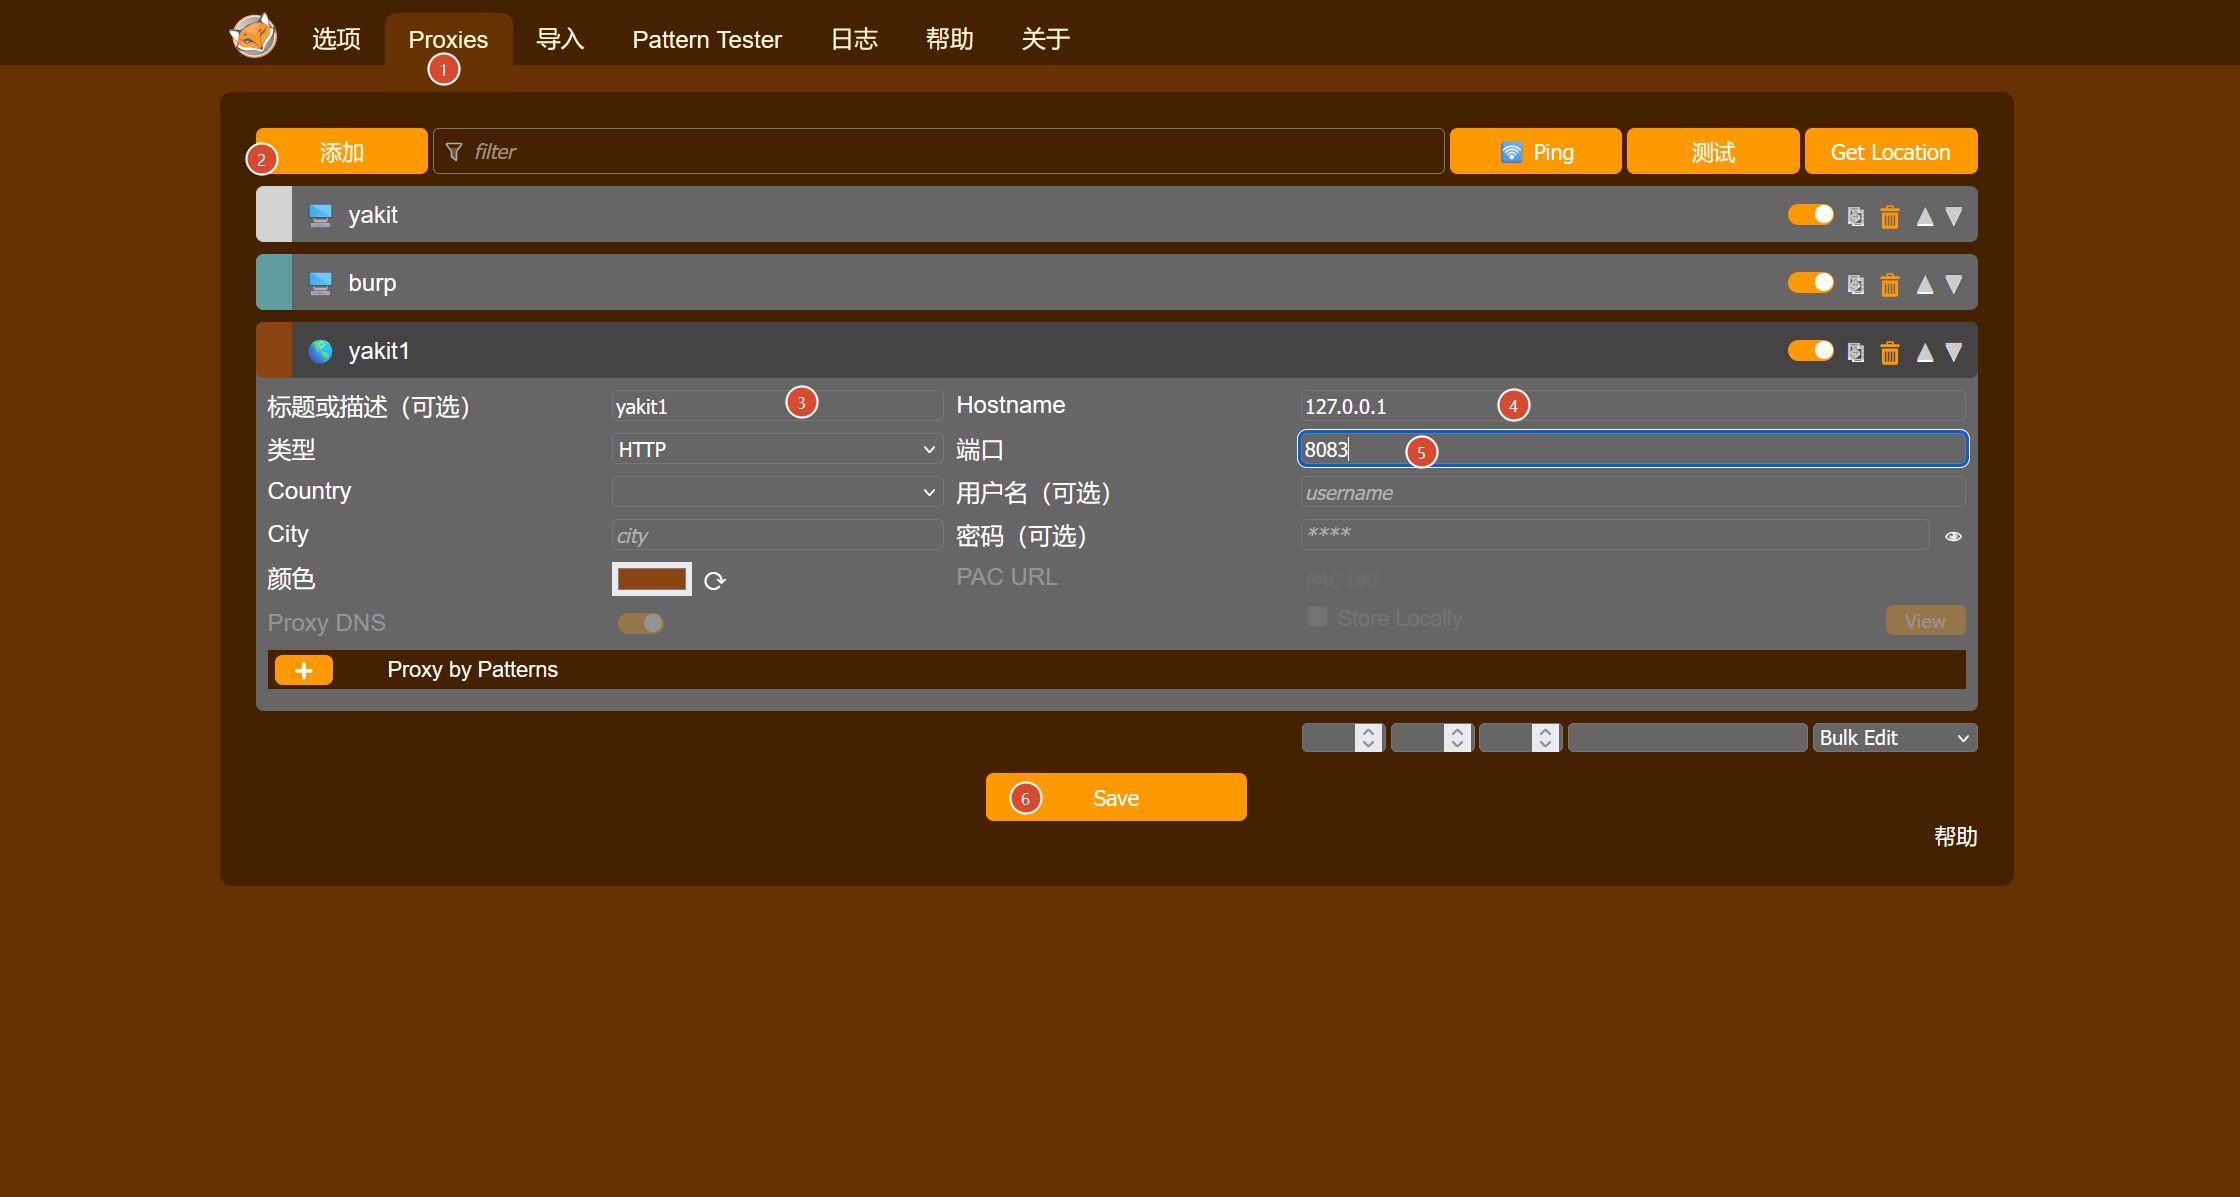Disable the yakit proxy toggle

pyautogui.click(x=1810, y=215)
